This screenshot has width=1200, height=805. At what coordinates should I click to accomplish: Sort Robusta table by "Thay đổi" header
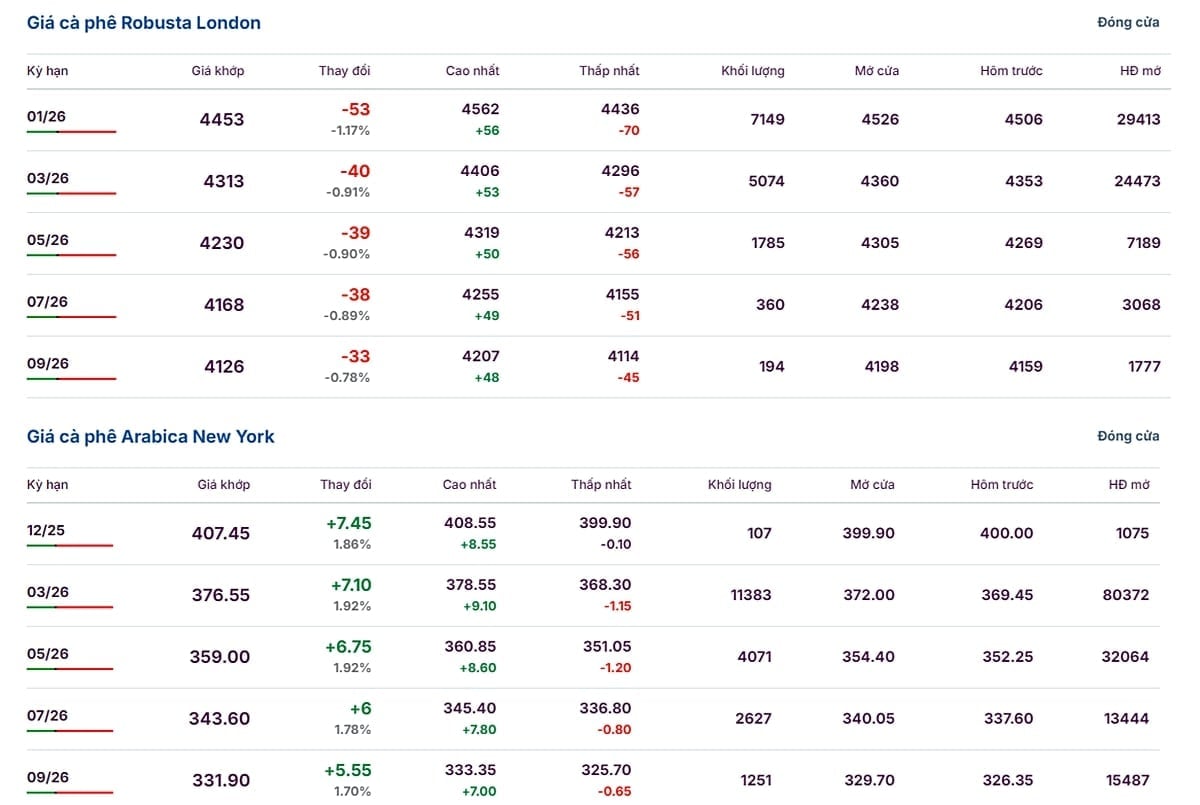[345, 71]
